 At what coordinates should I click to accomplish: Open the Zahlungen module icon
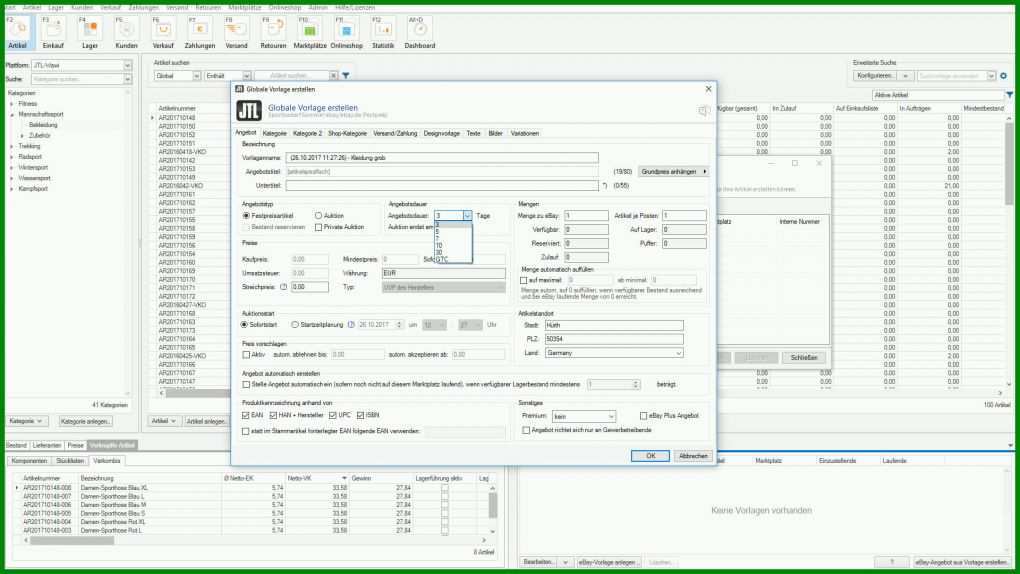[200, 33]
